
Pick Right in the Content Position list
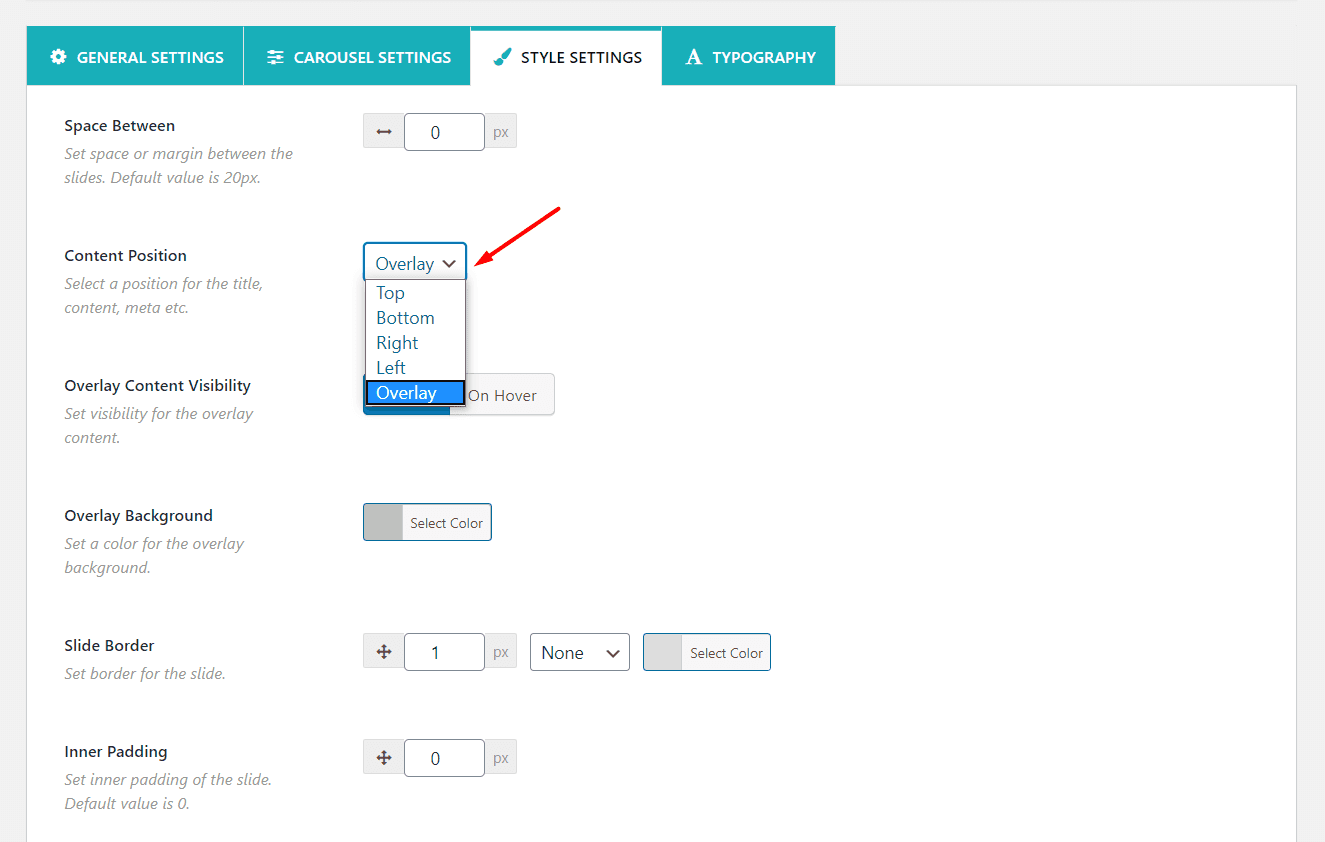point(397,343)
